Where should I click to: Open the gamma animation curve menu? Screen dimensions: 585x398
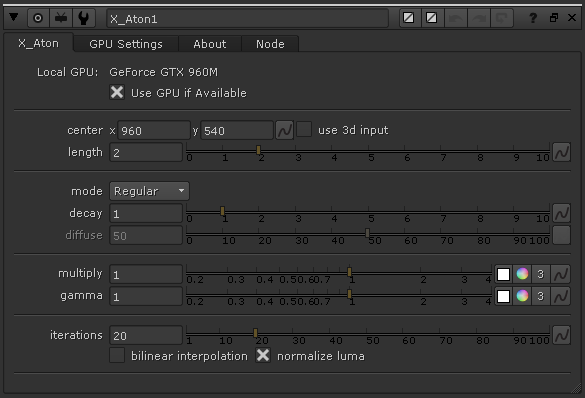[561, 297]
